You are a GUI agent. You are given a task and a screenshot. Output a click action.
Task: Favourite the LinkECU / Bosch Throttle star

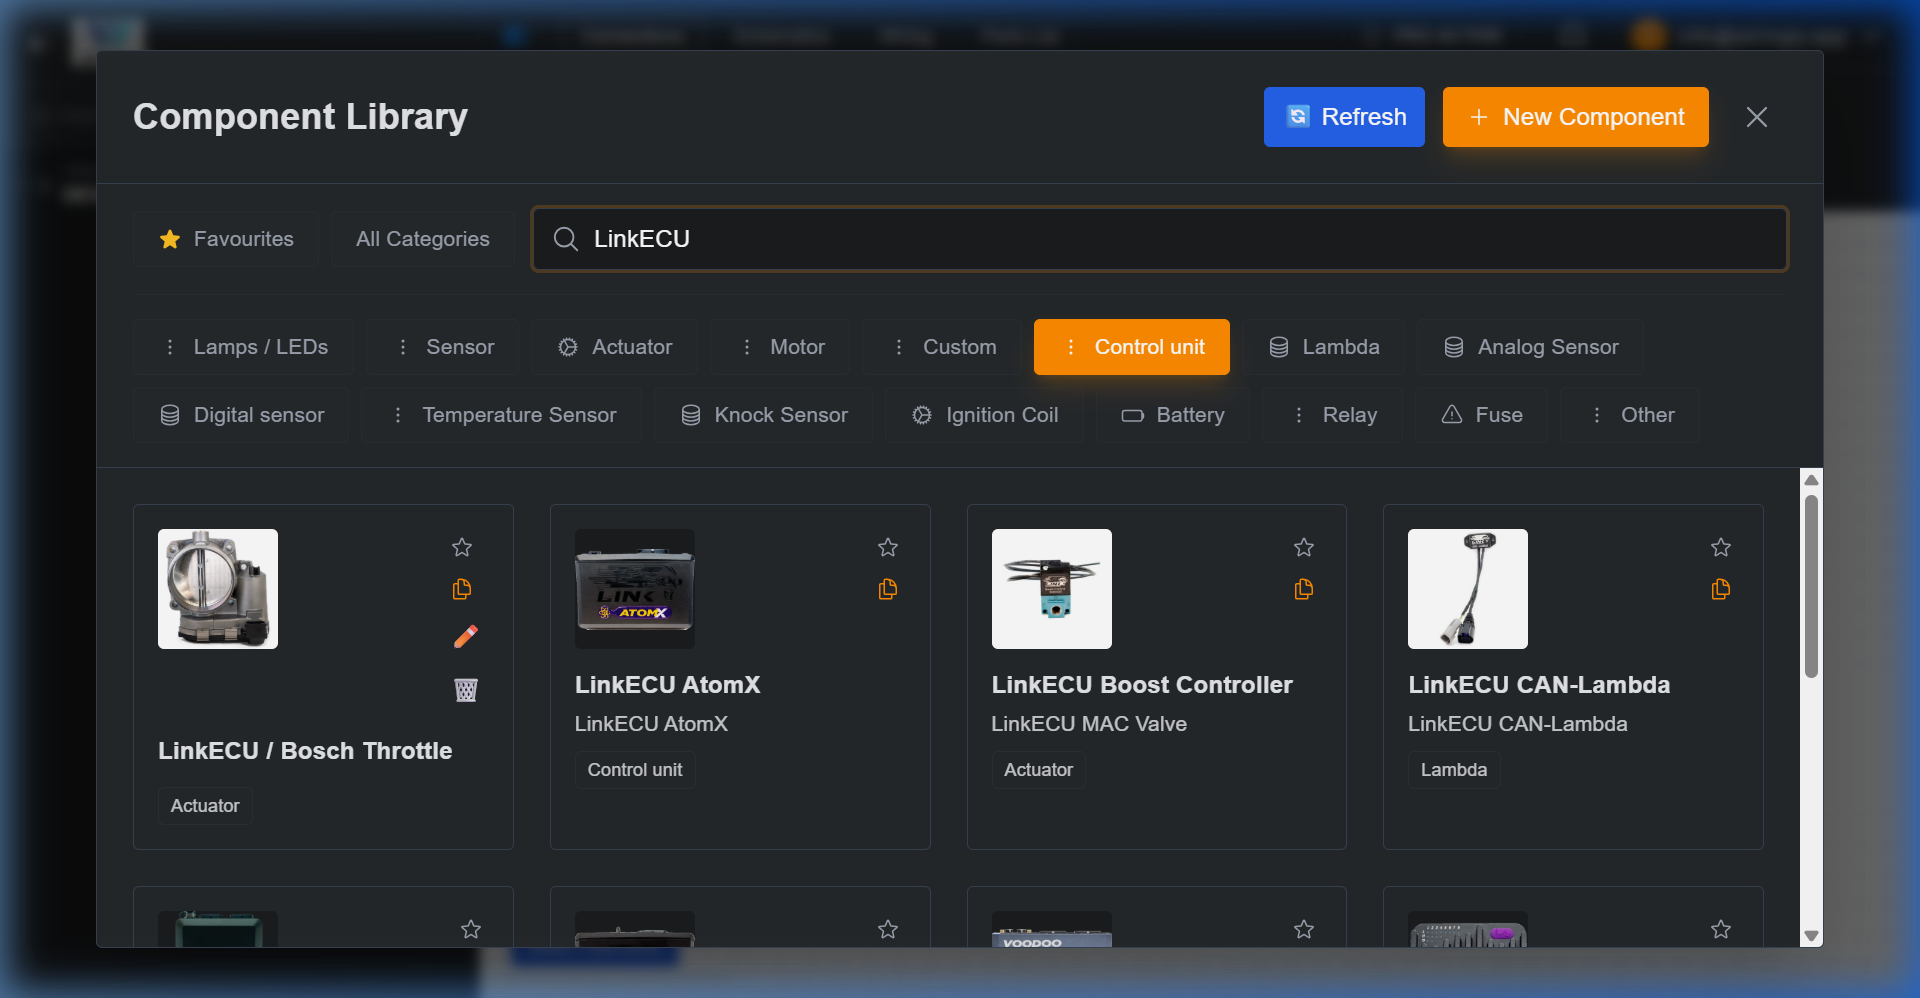(462, 547)
